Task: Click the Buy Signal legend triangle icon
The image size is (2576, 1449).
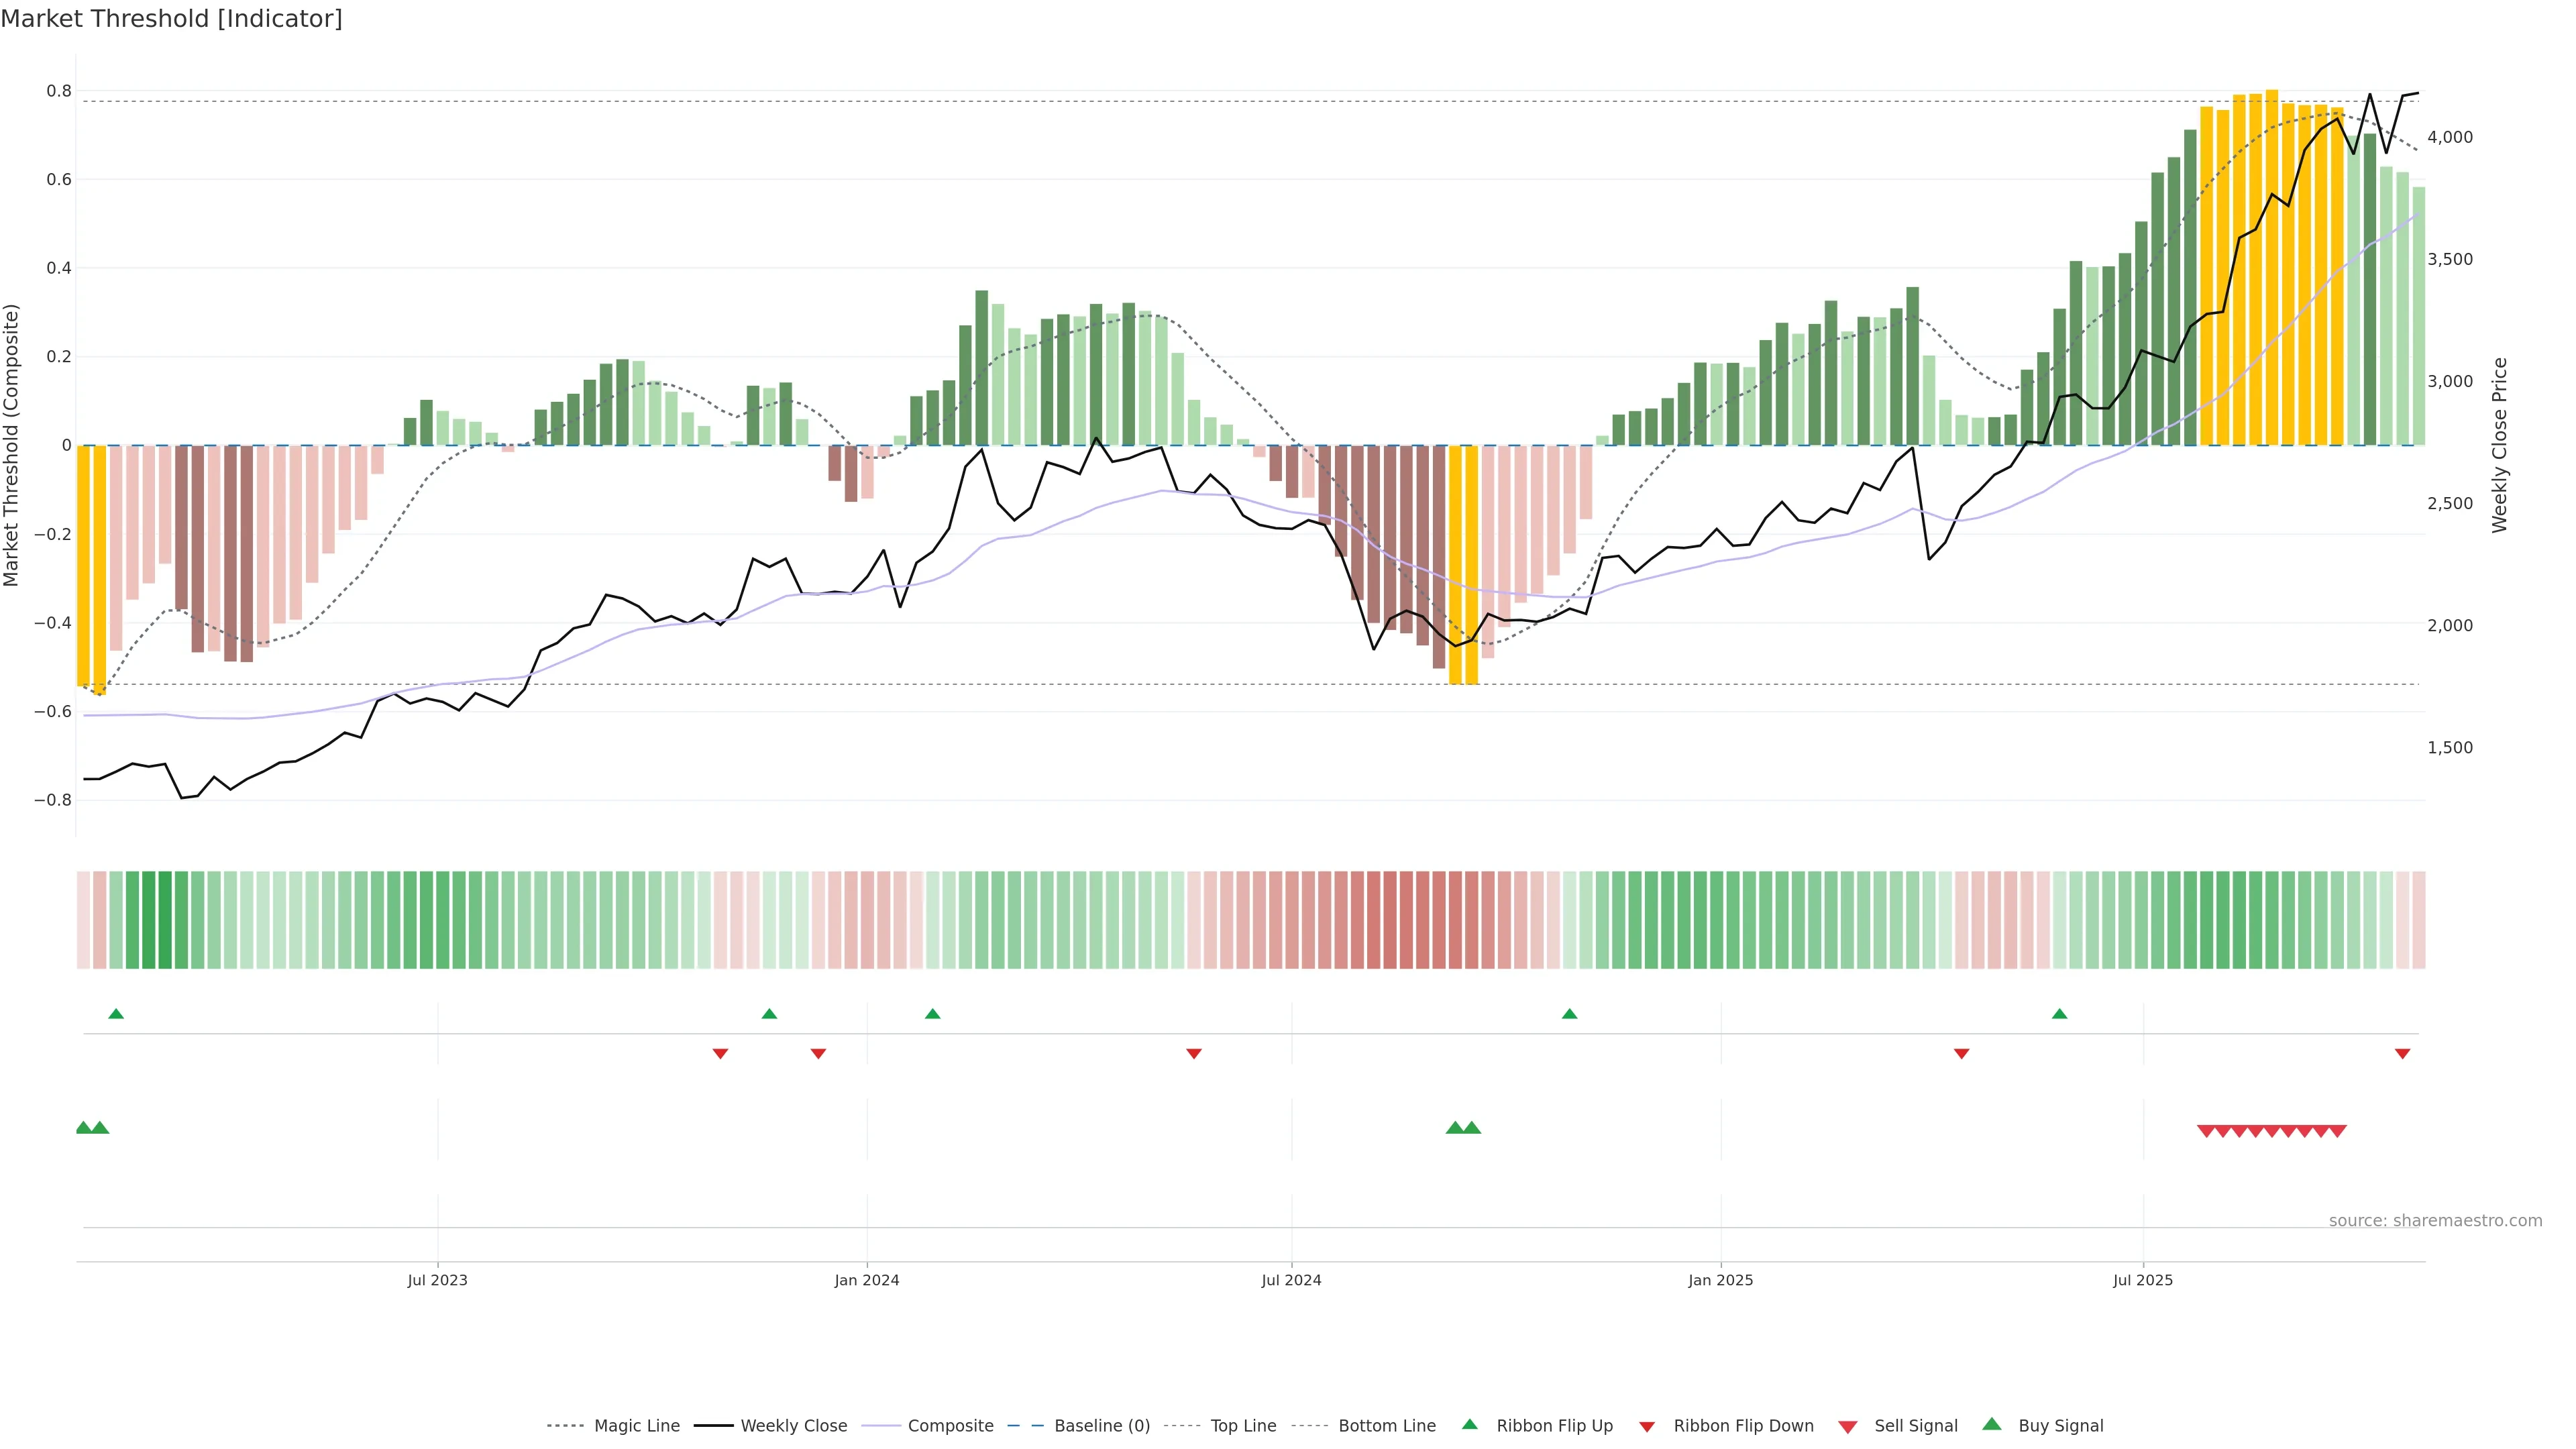Action: pyautogui.click(x=1992, y=1424)
